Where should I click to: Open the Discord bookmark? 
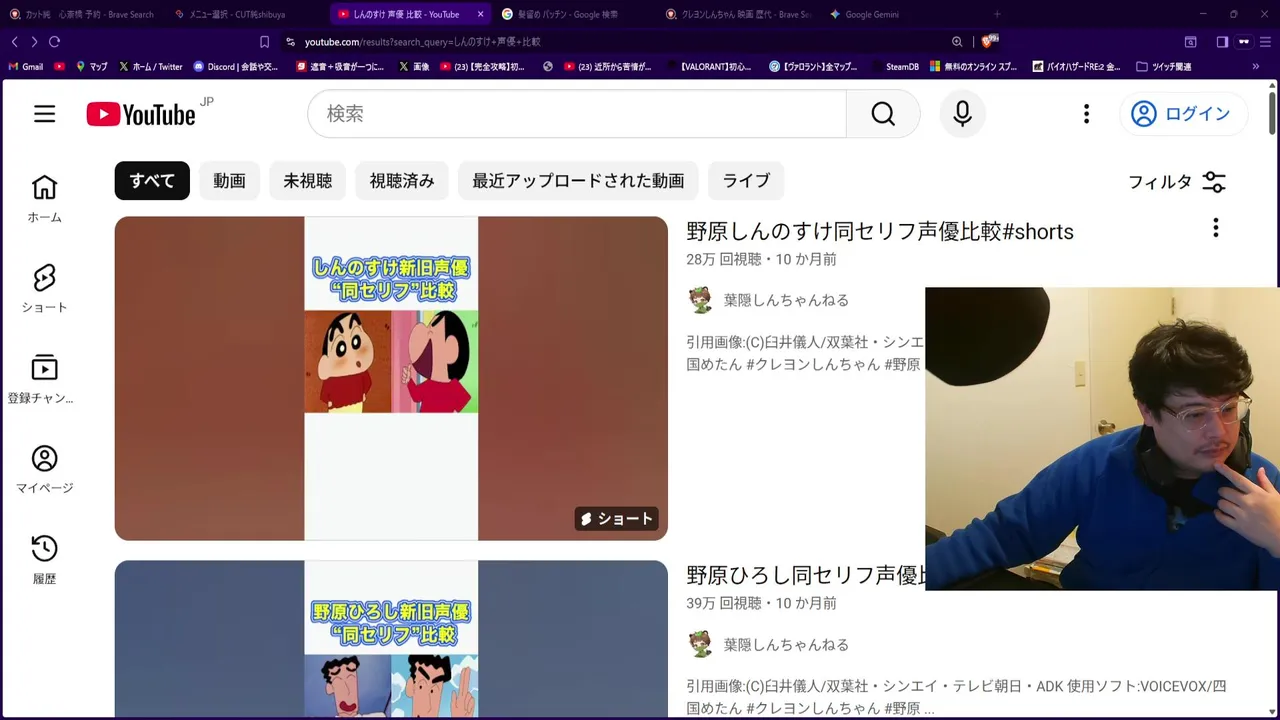click(x=236, y=67)
